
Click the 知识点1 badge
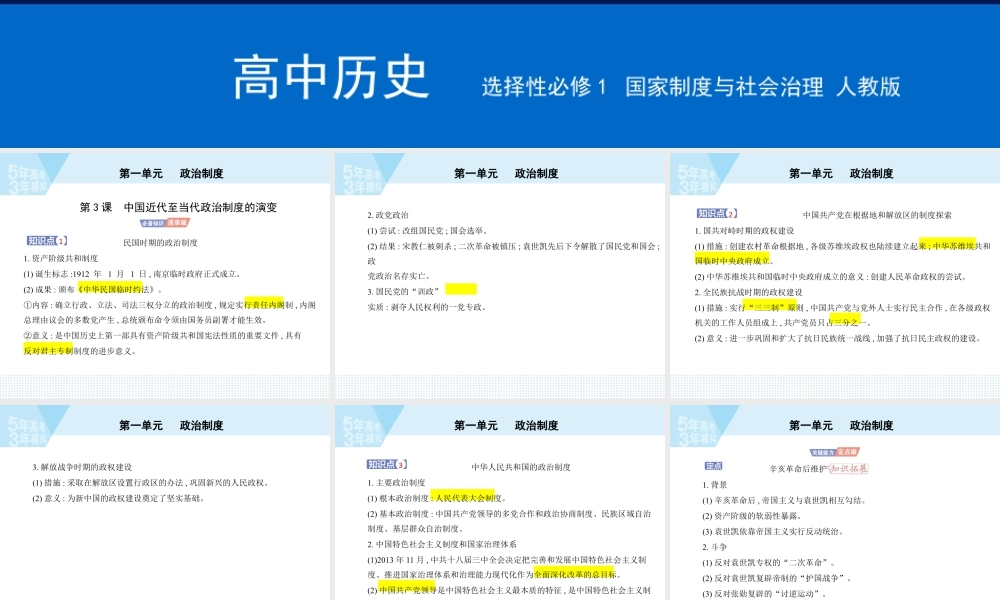tap(47, 240)
